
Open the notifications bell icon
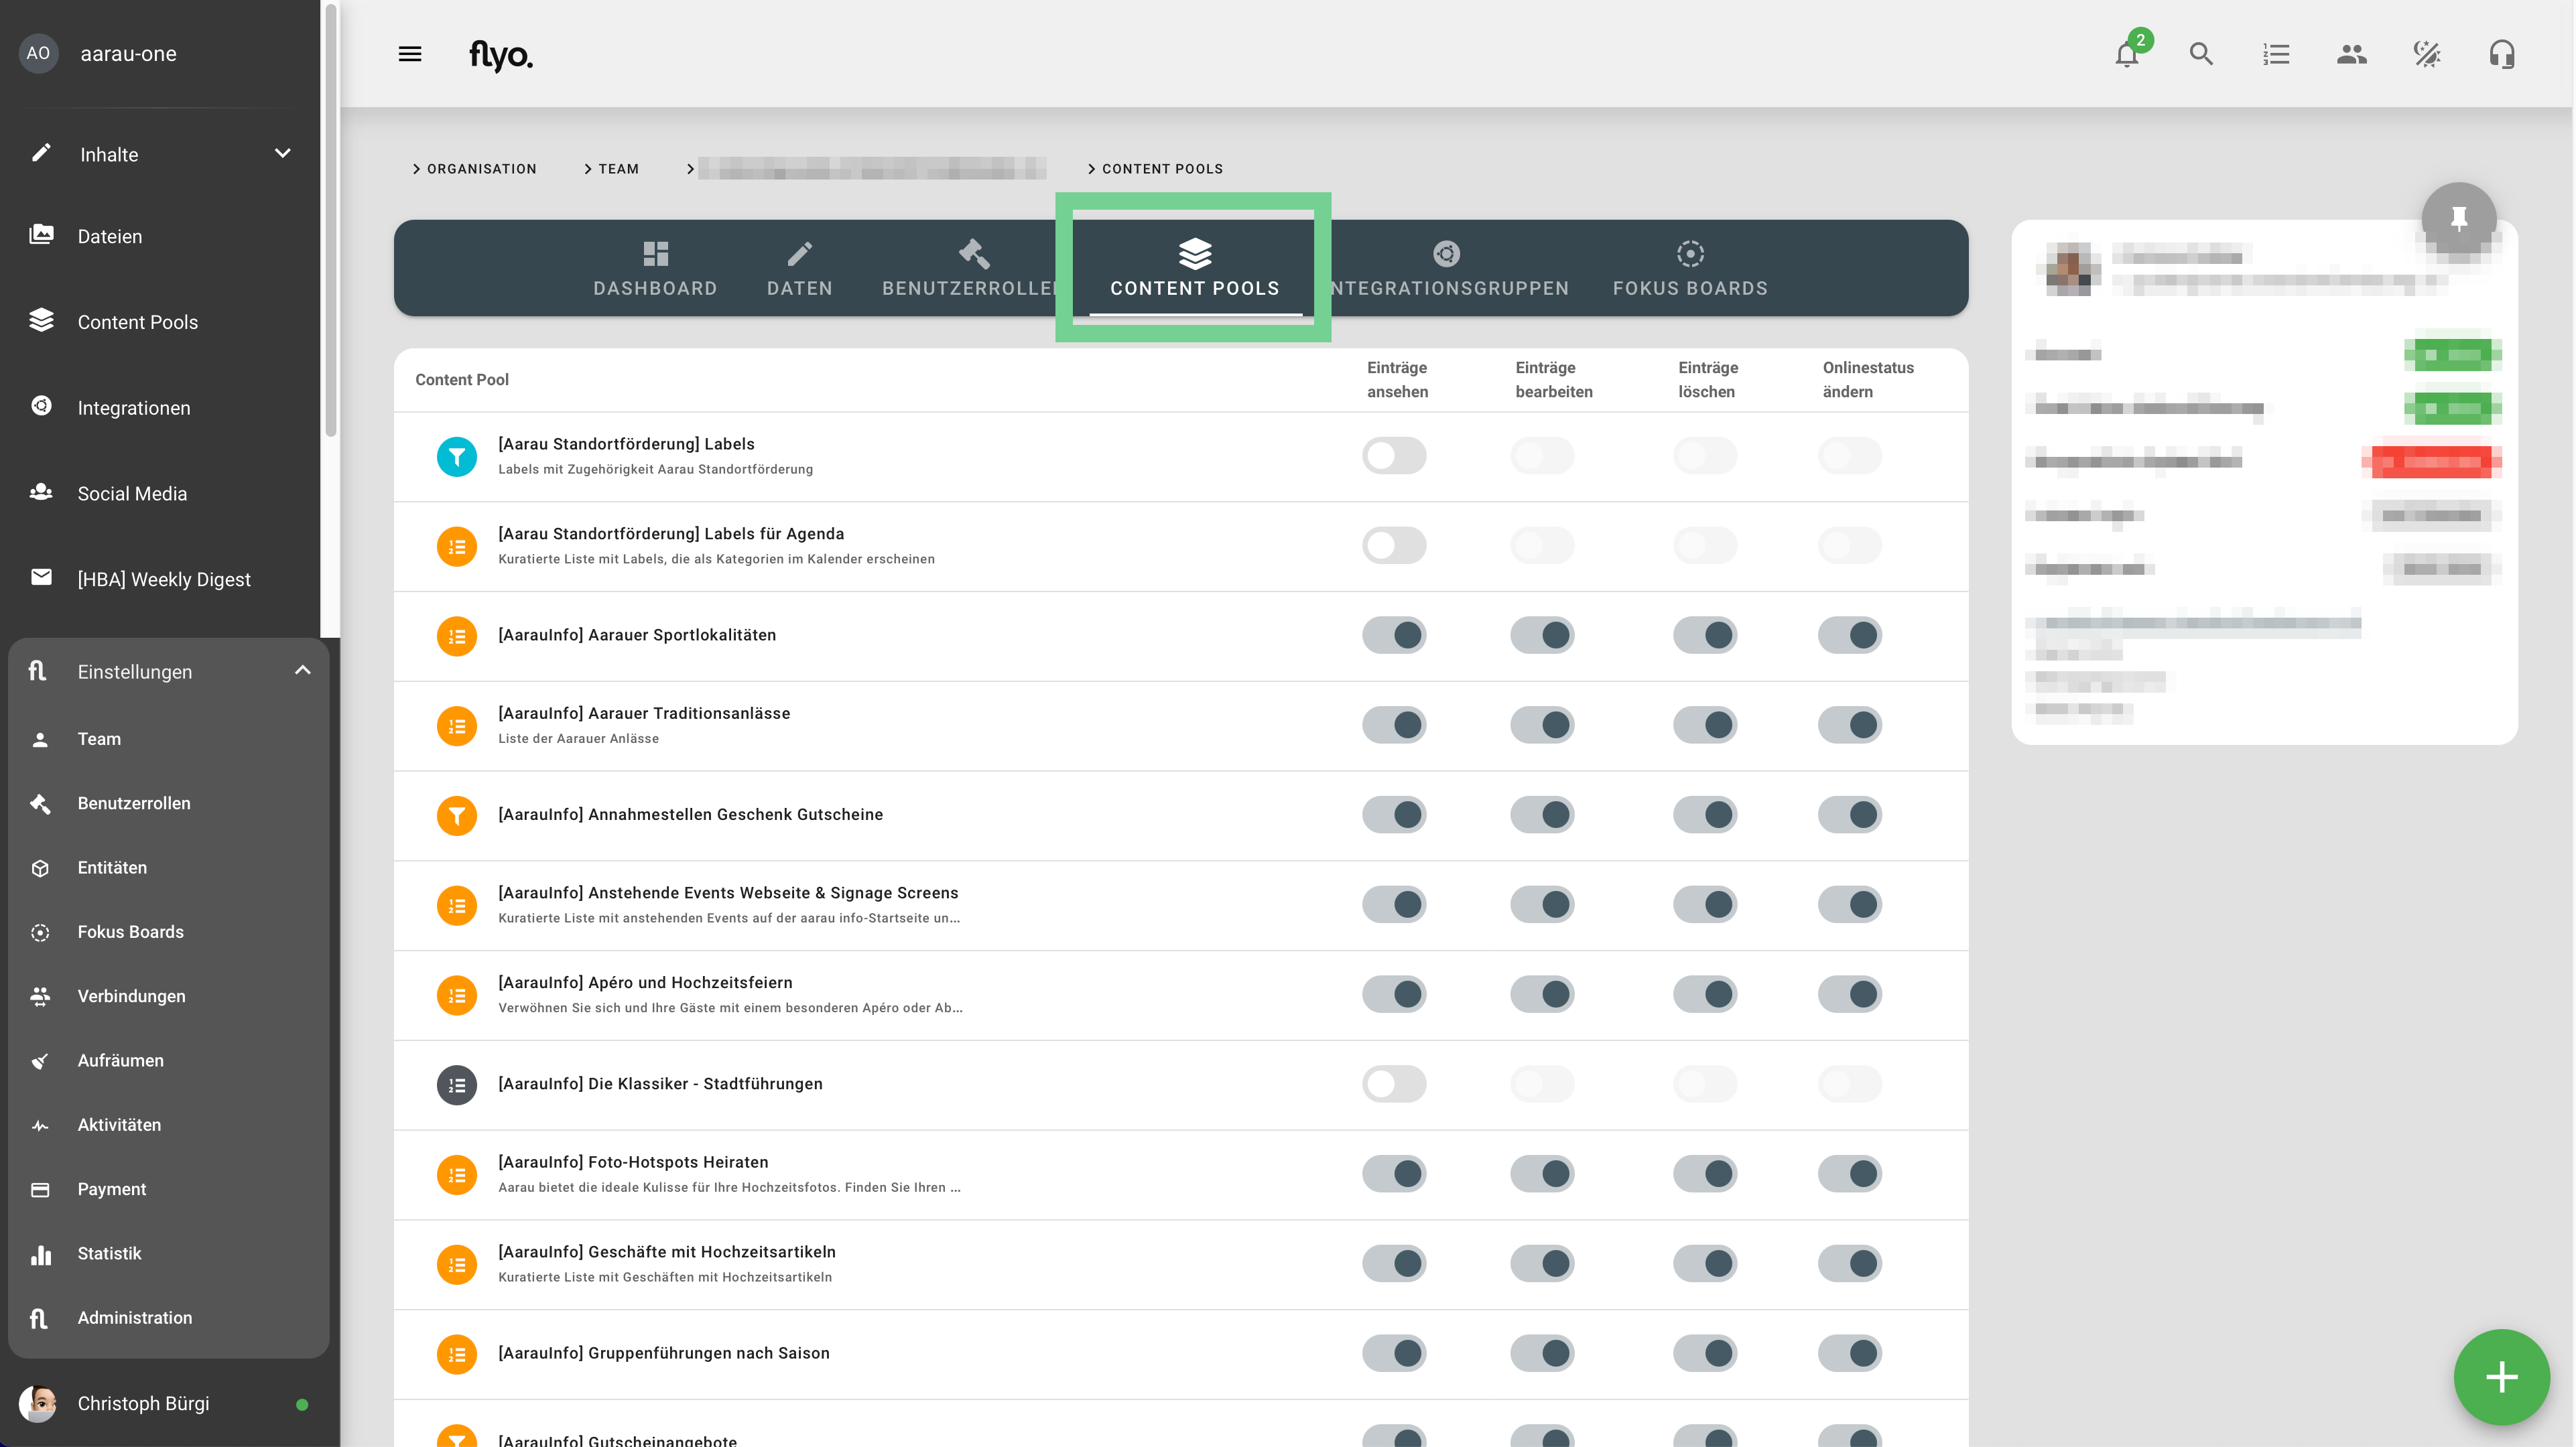click(2126, 54)
